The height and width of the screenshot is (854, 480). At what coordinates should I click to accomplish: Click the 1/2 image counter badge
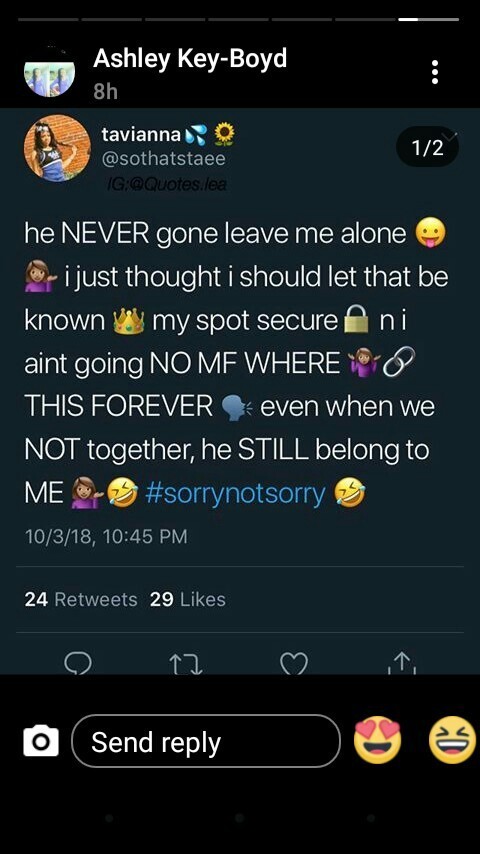click(x=427, y=147)
